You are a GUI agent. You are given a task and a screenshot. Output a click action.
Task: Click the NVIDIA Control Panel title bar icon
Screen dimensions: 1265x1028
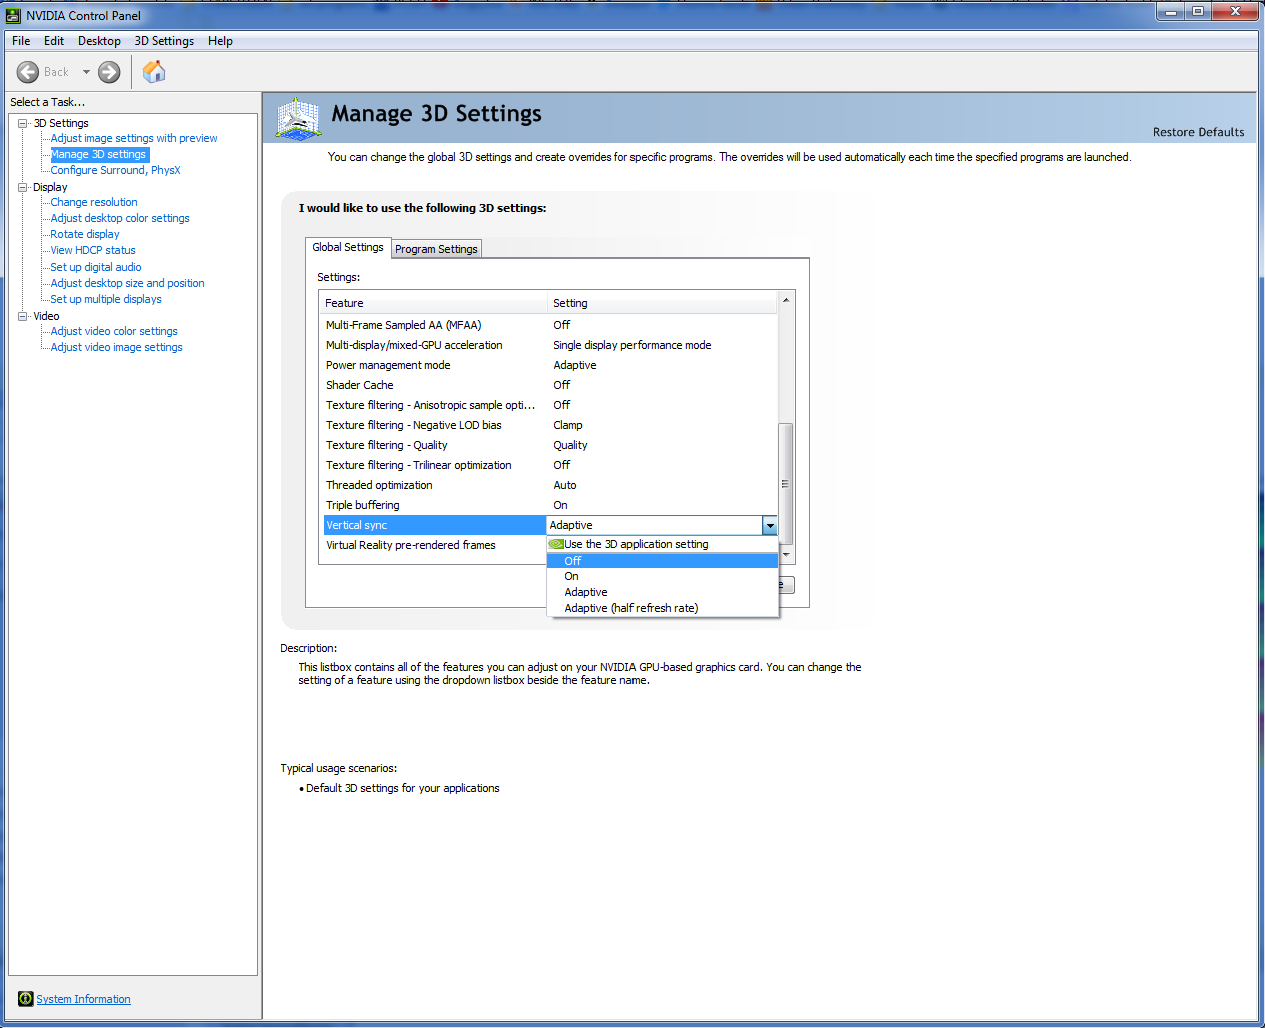[13, 15]
